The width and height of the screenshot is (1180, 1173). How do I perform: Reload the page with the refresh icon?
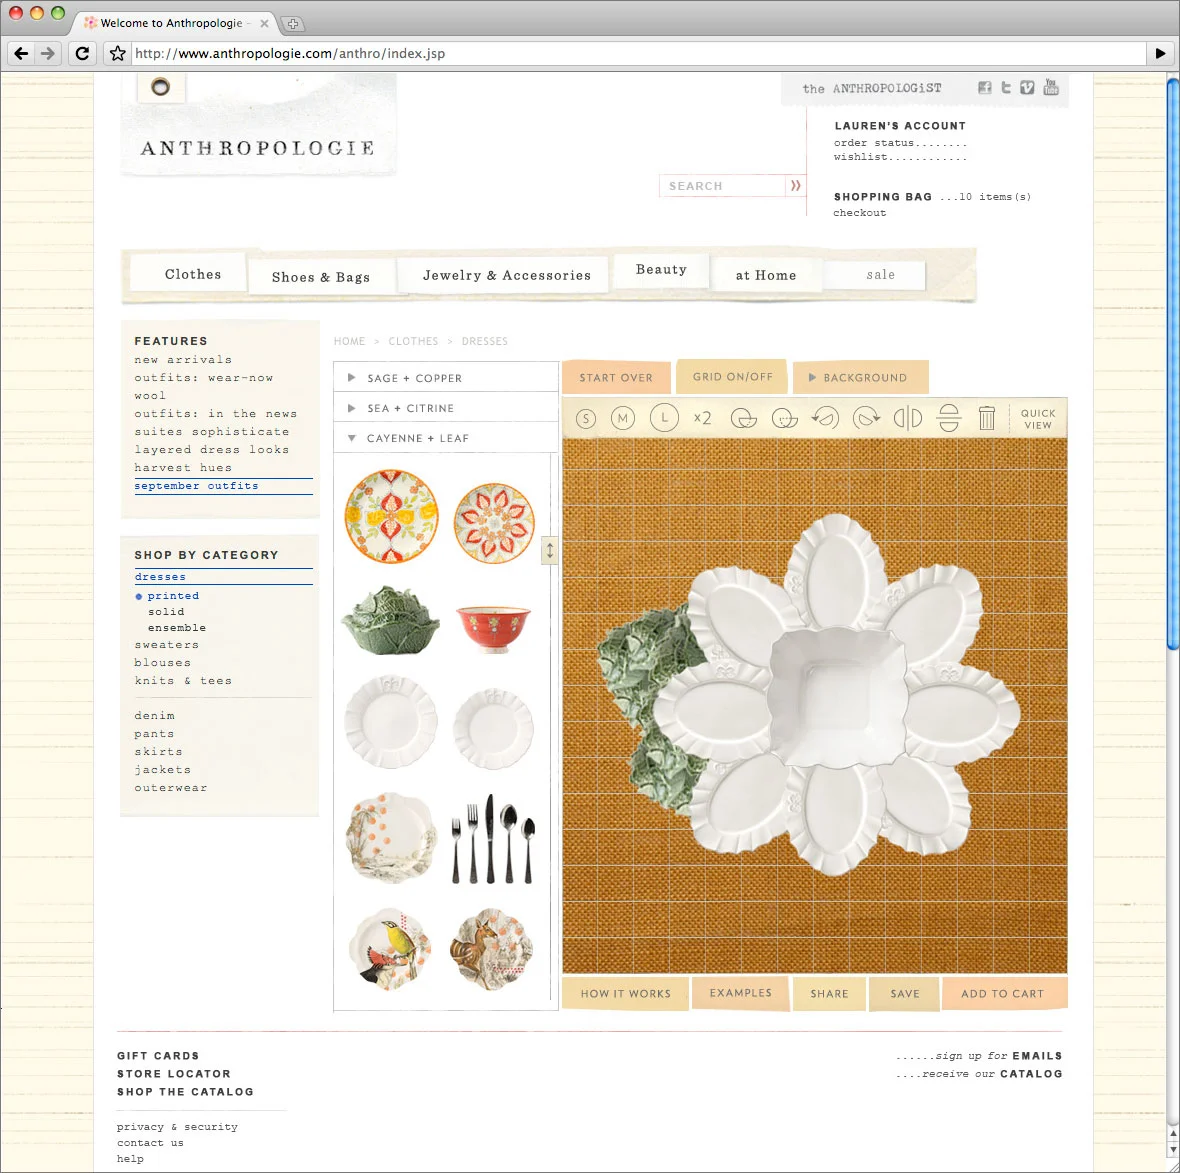click(82, 53)
